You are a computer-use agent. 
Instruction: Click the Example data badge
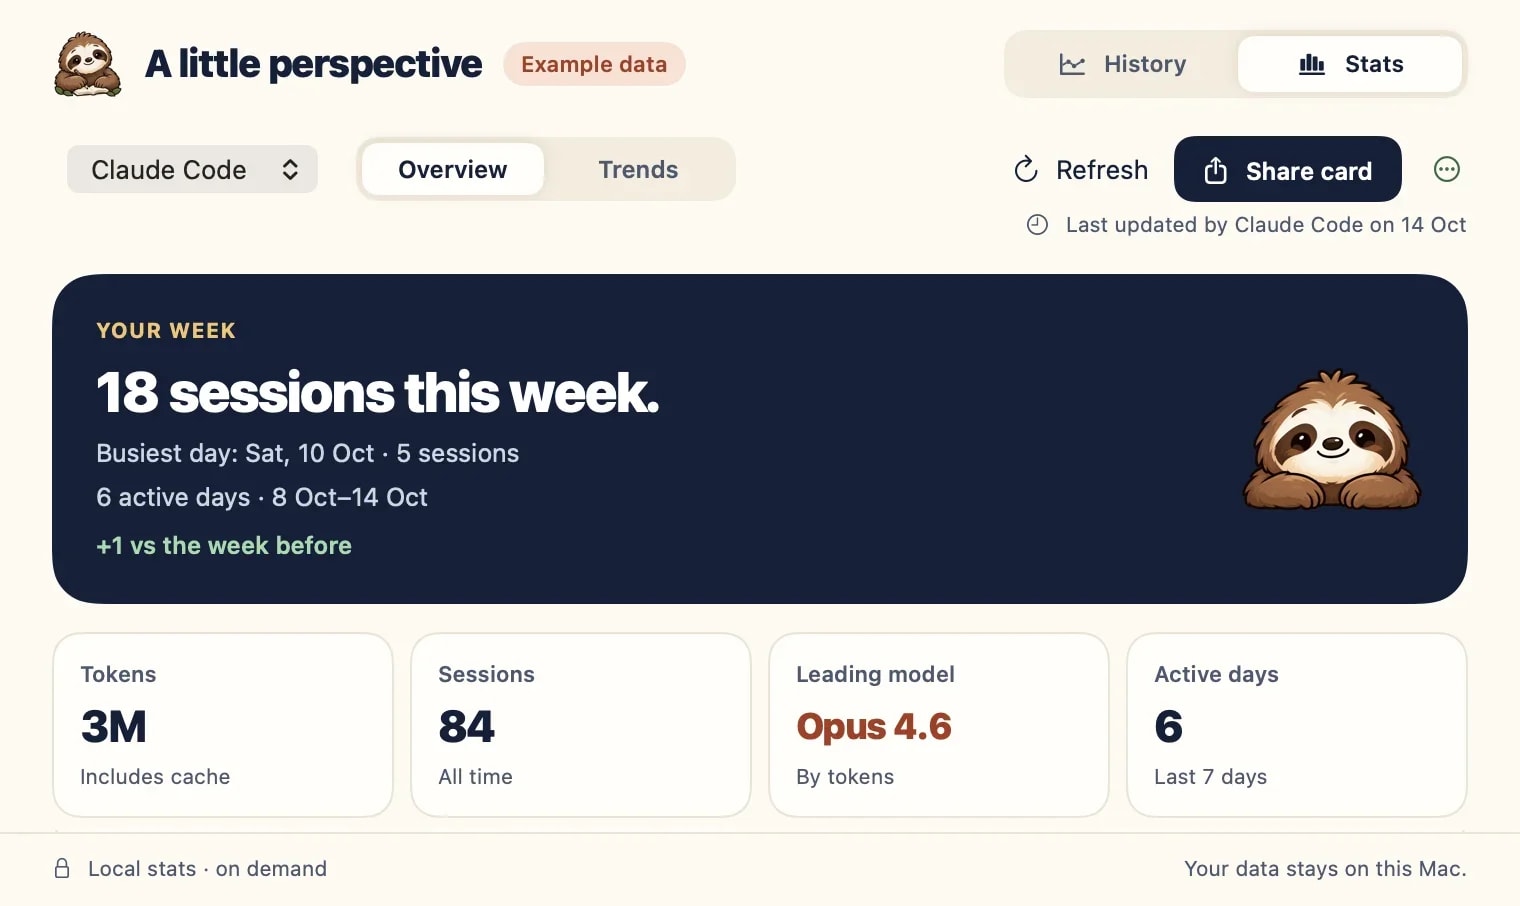point(594,64)
